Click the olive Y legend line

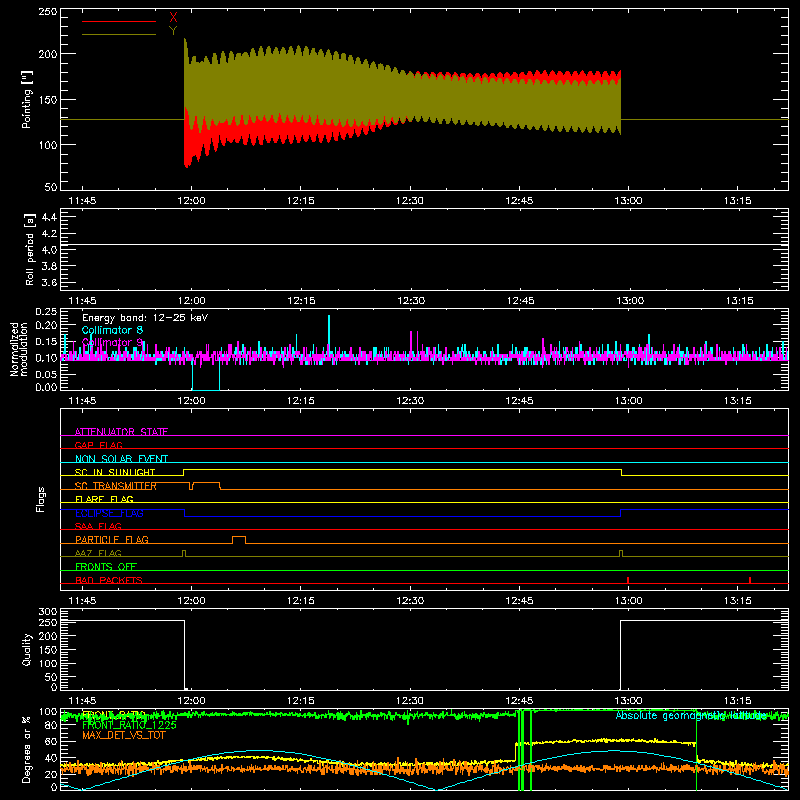[119, 34]
